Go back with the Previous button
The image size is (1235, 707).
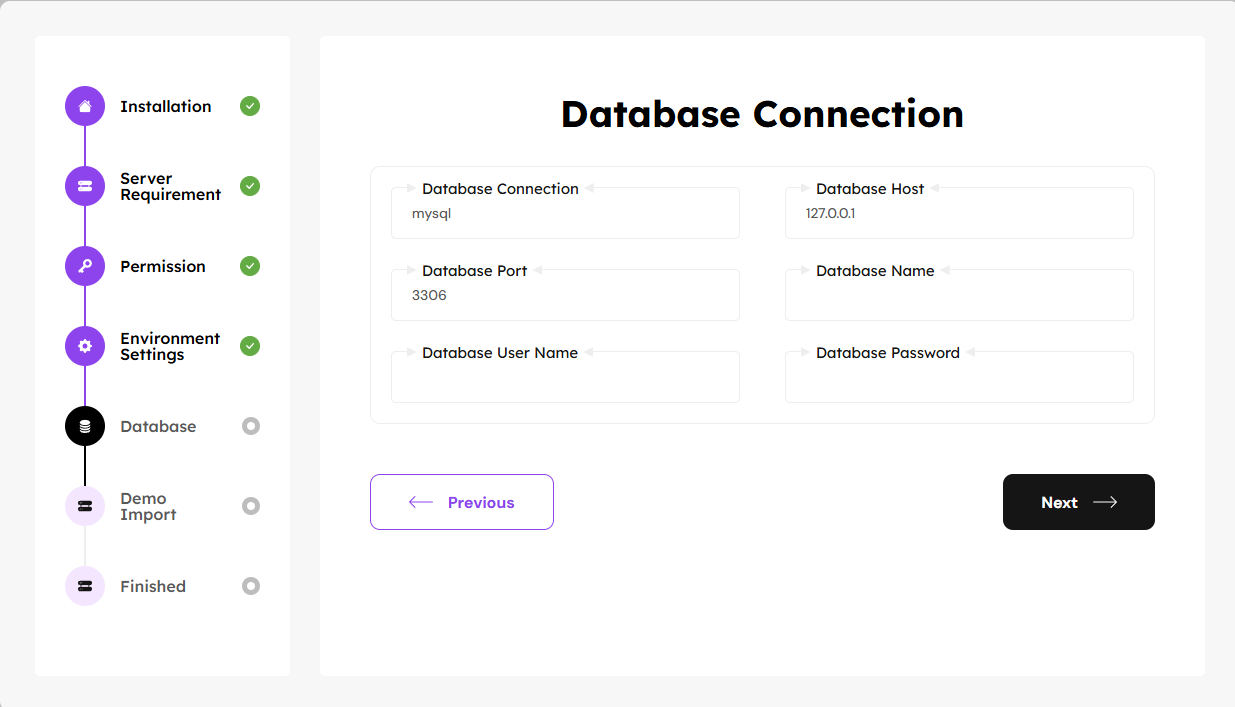pyautogui.click(x=461, y=502)
